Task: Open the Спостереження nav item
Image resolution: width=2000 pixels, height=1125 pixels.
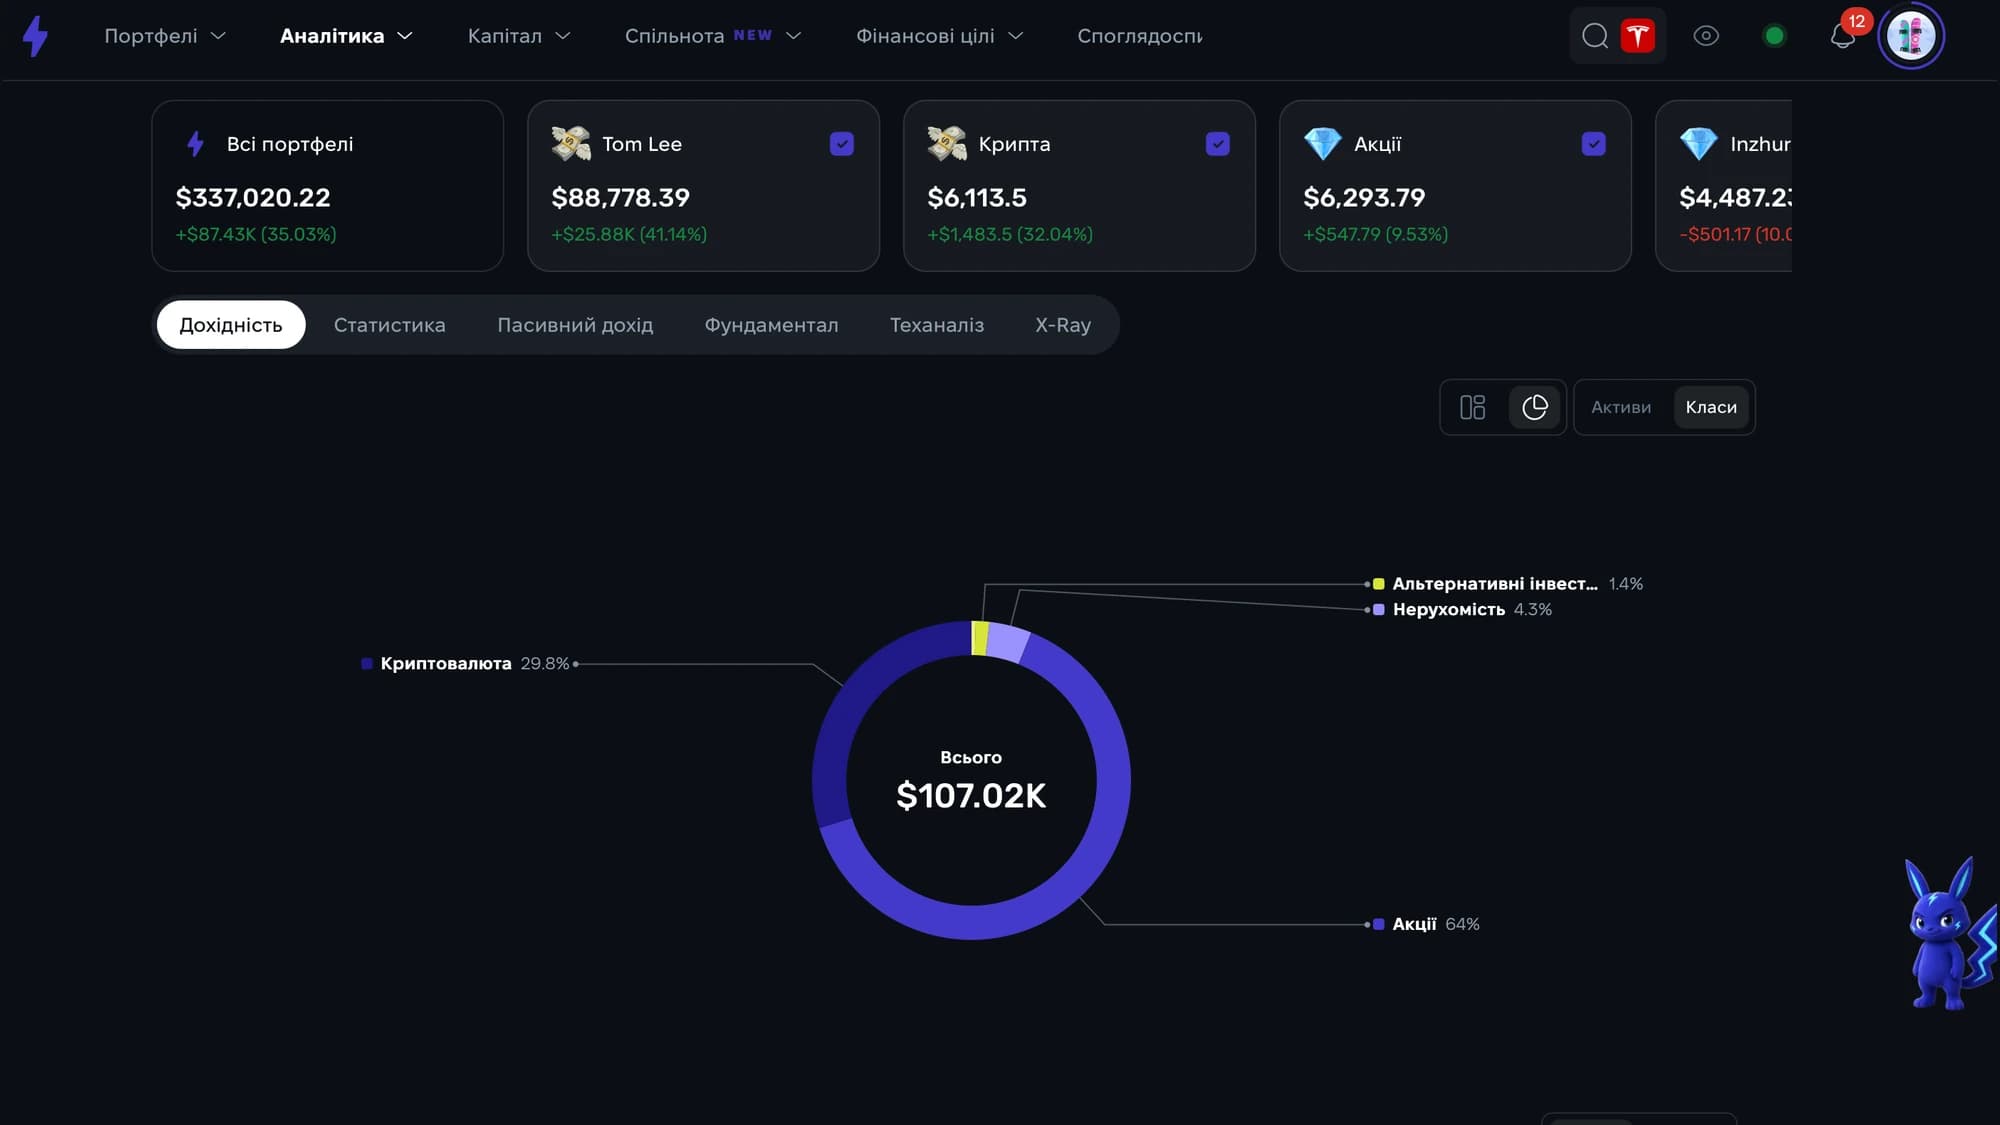Action: pos(1140,36)
